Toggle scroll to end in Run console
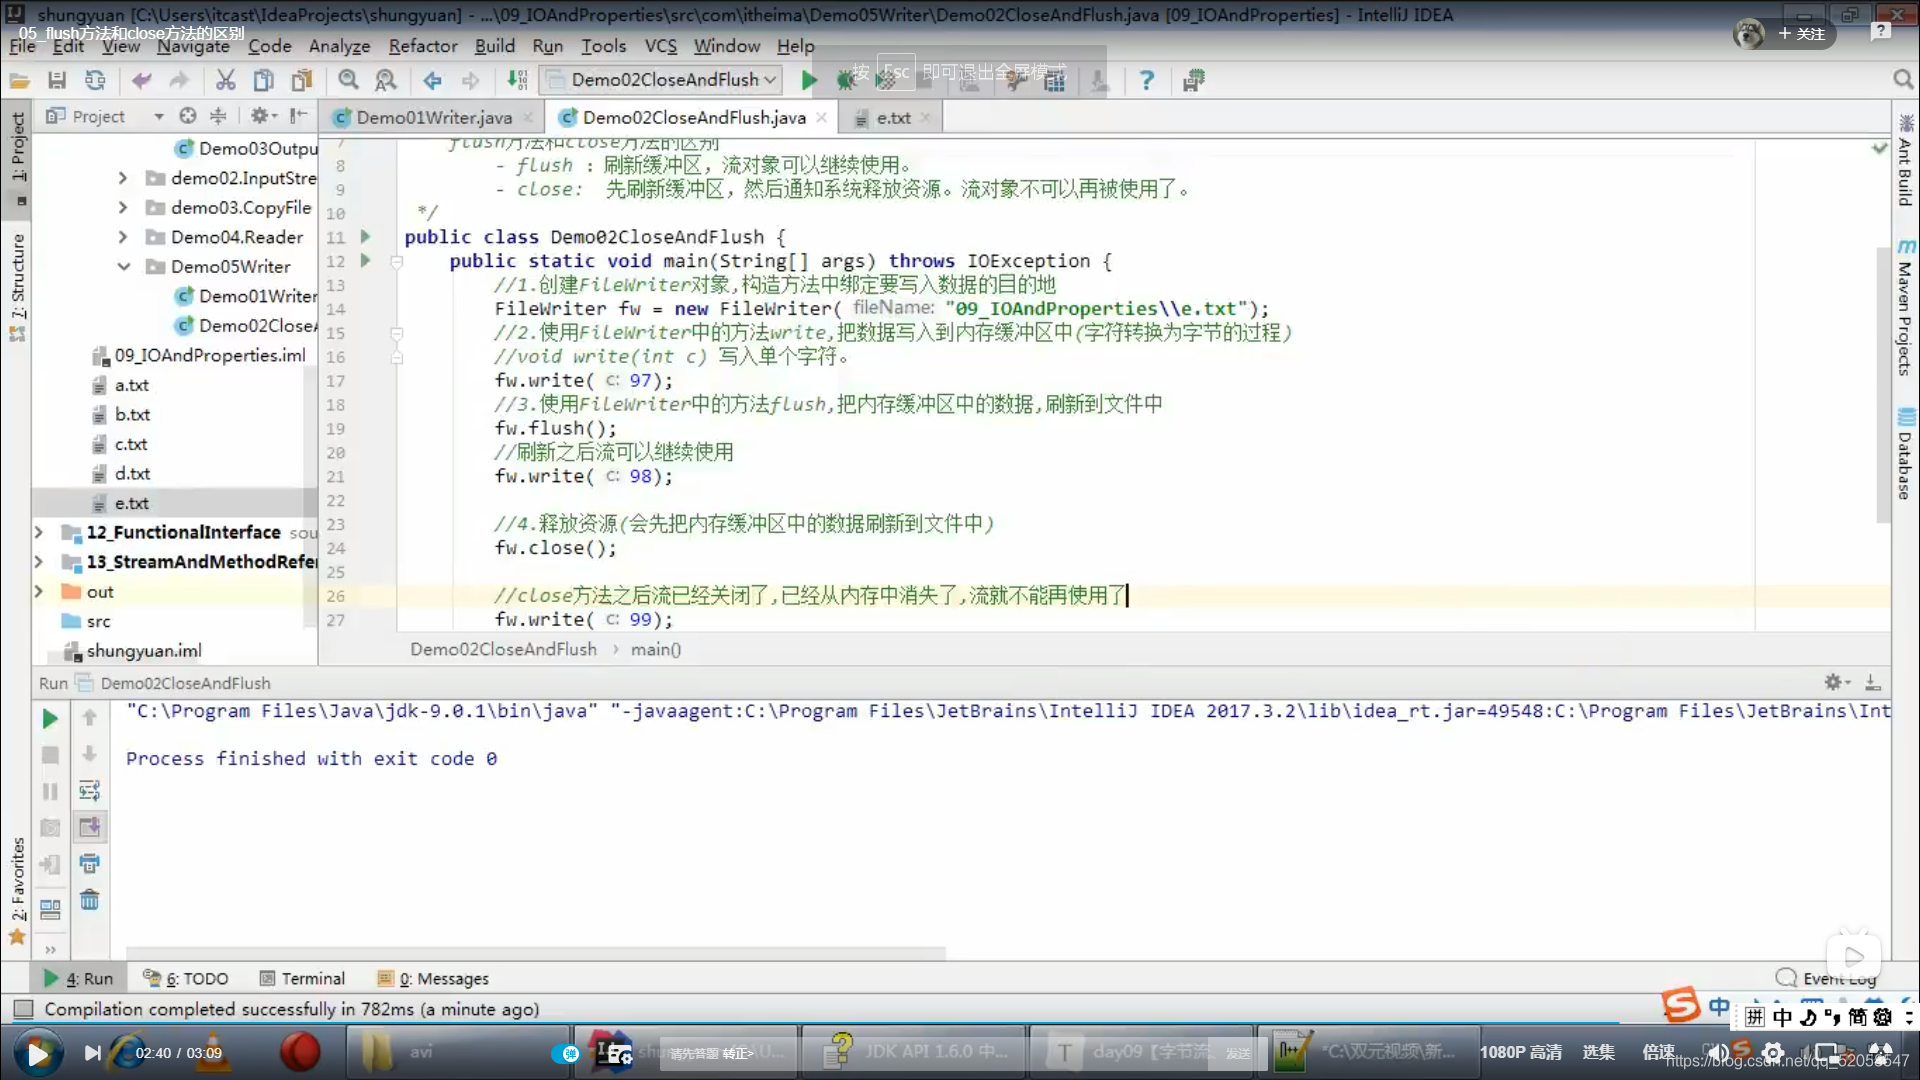This screenshot has height=1080, width=1920. (x=89, y=827)
